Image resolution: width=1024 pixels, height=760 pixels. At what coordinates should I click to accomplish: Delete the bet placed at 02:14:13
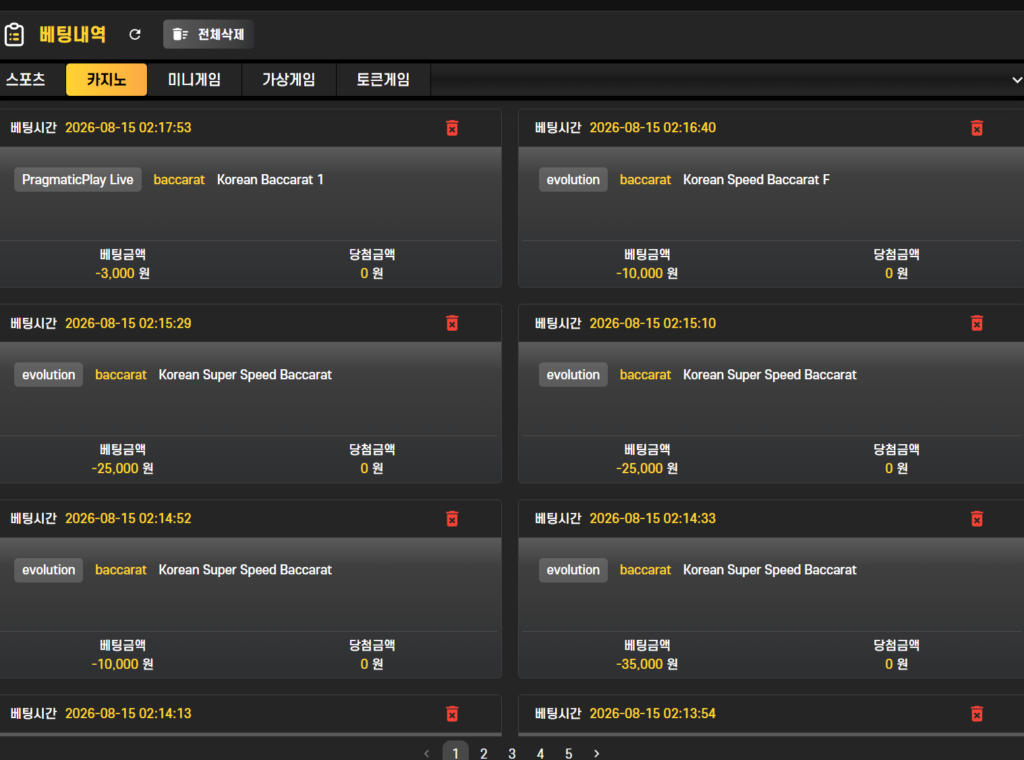[x=452, y=714]
